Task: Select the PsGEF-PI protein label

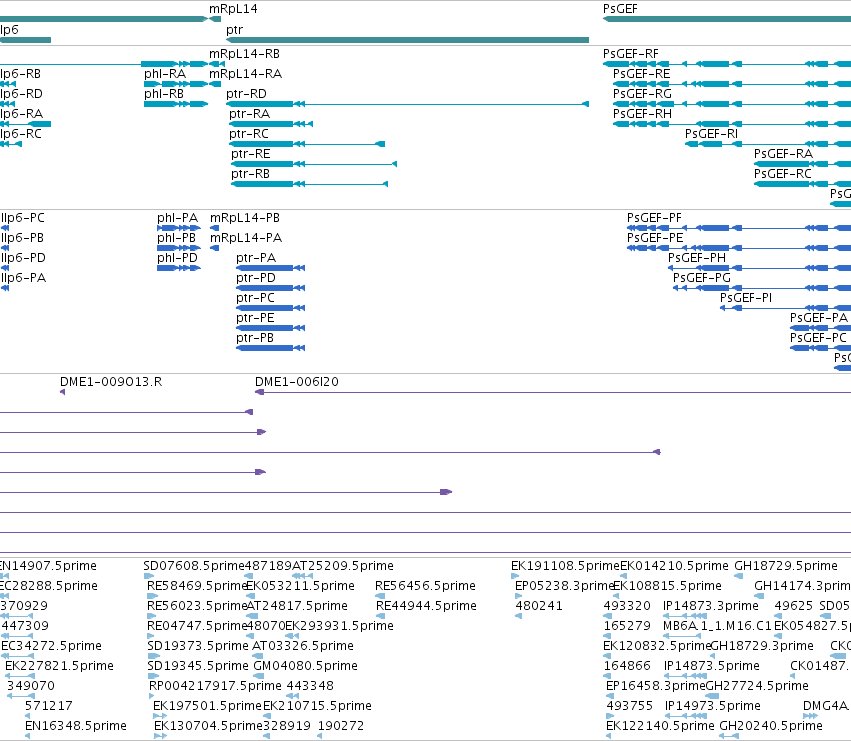Action: (x=746, y=299)
